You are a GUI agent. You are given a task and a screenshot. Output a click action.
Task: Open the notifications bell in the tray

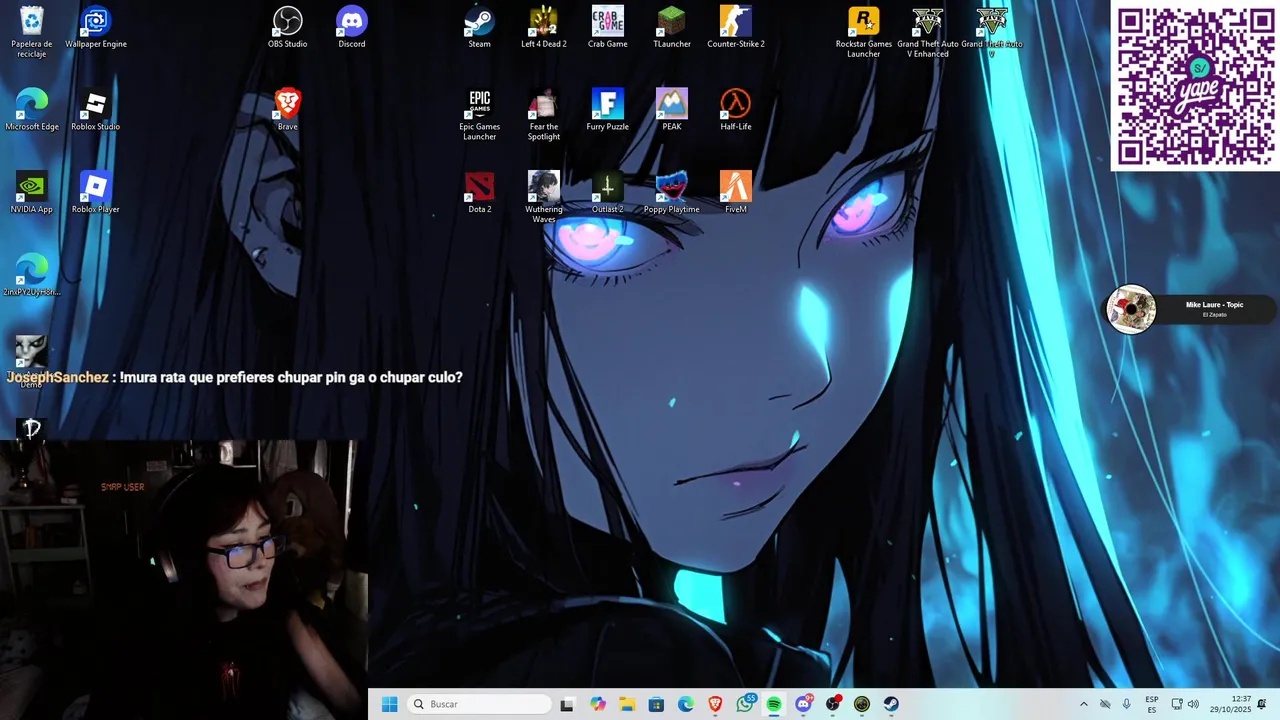1262,704
